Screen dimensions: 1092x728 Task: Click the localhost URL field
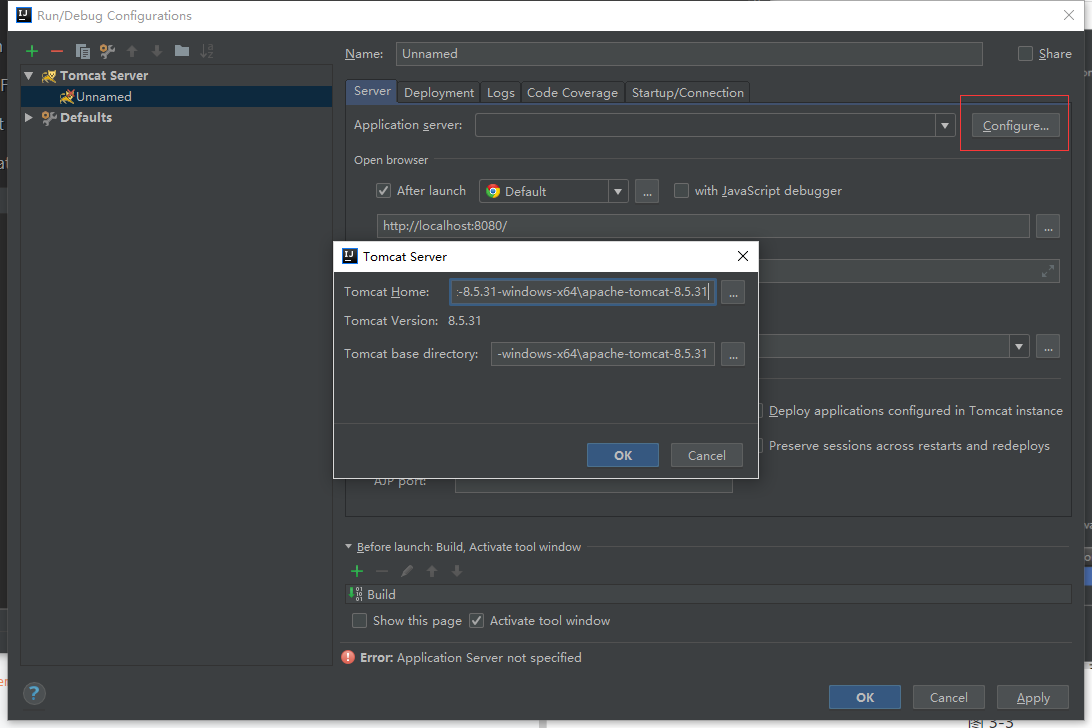(x=703, y=226)
